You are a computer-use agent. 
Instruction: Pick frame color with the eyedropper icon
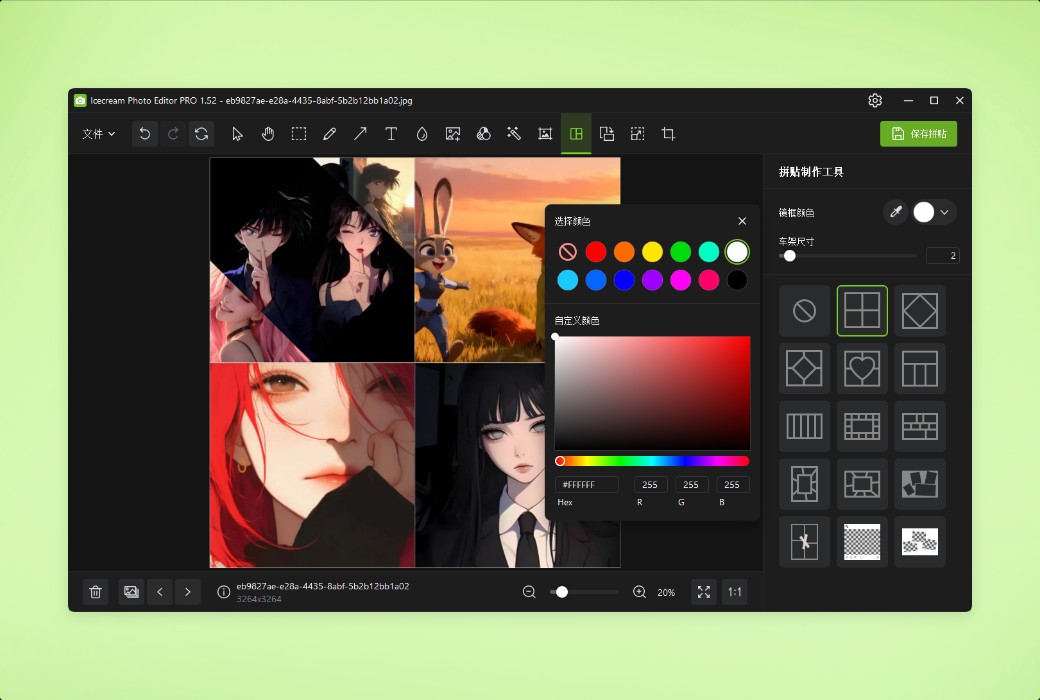pyautogui.click(x=896, y=212)
